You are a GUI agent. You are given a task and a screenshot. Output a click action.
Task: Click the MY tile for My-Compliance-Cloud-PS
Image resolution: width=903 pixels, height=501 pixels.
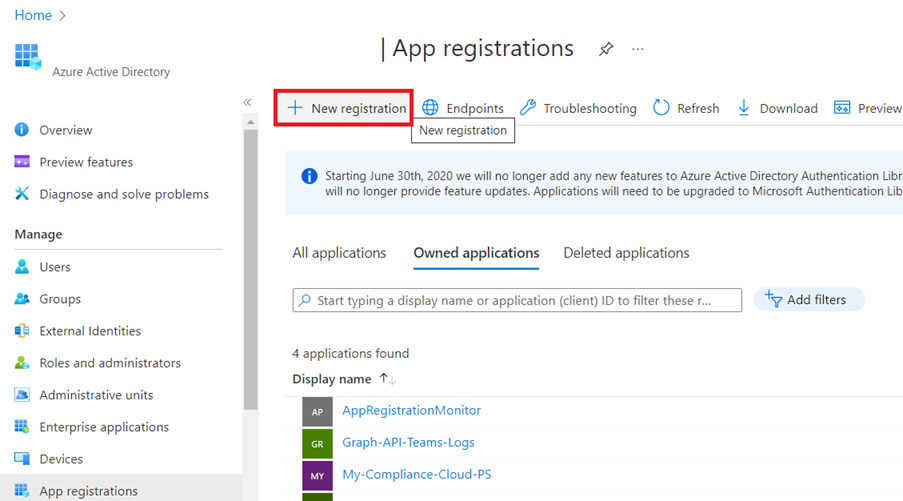point(317,476)
